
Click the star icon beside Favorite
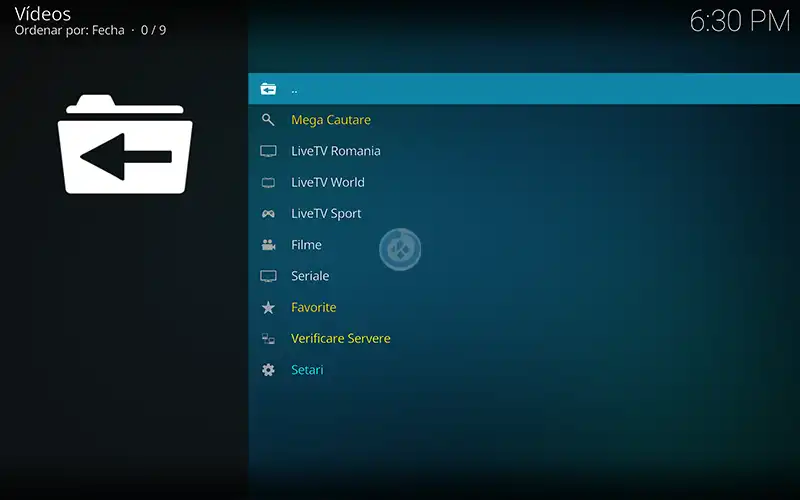point(268,308)
